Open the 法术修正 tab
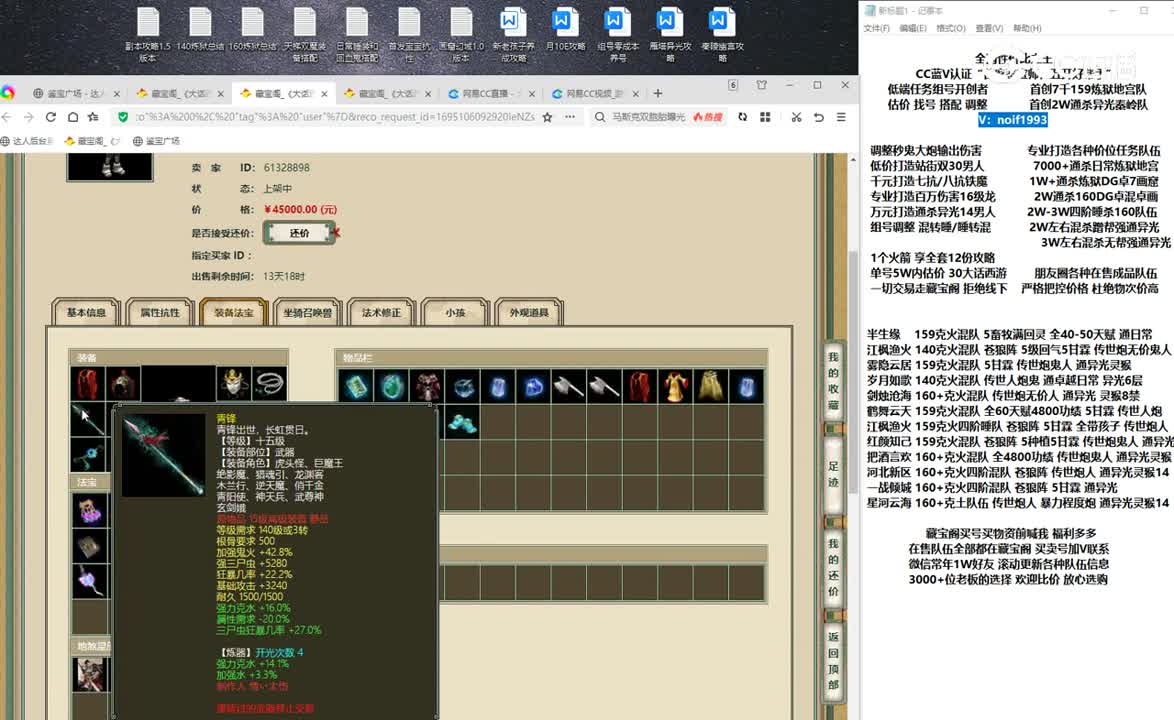Image resolution: width=1174 pixels, height=720 pixels. [382, 313]
